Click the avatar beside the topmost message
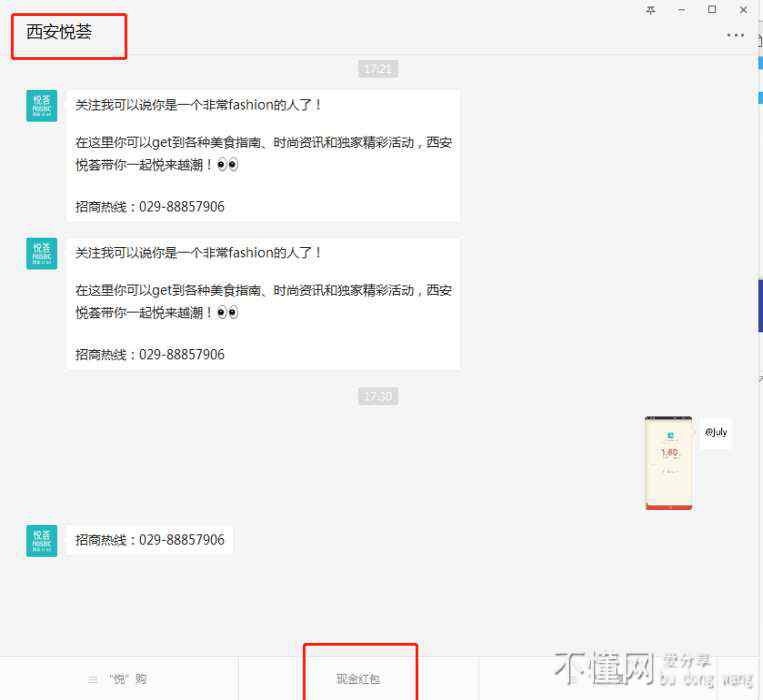The height and width of the screenshot is (700, 763). pyautogui.click(x=41, y=106)
